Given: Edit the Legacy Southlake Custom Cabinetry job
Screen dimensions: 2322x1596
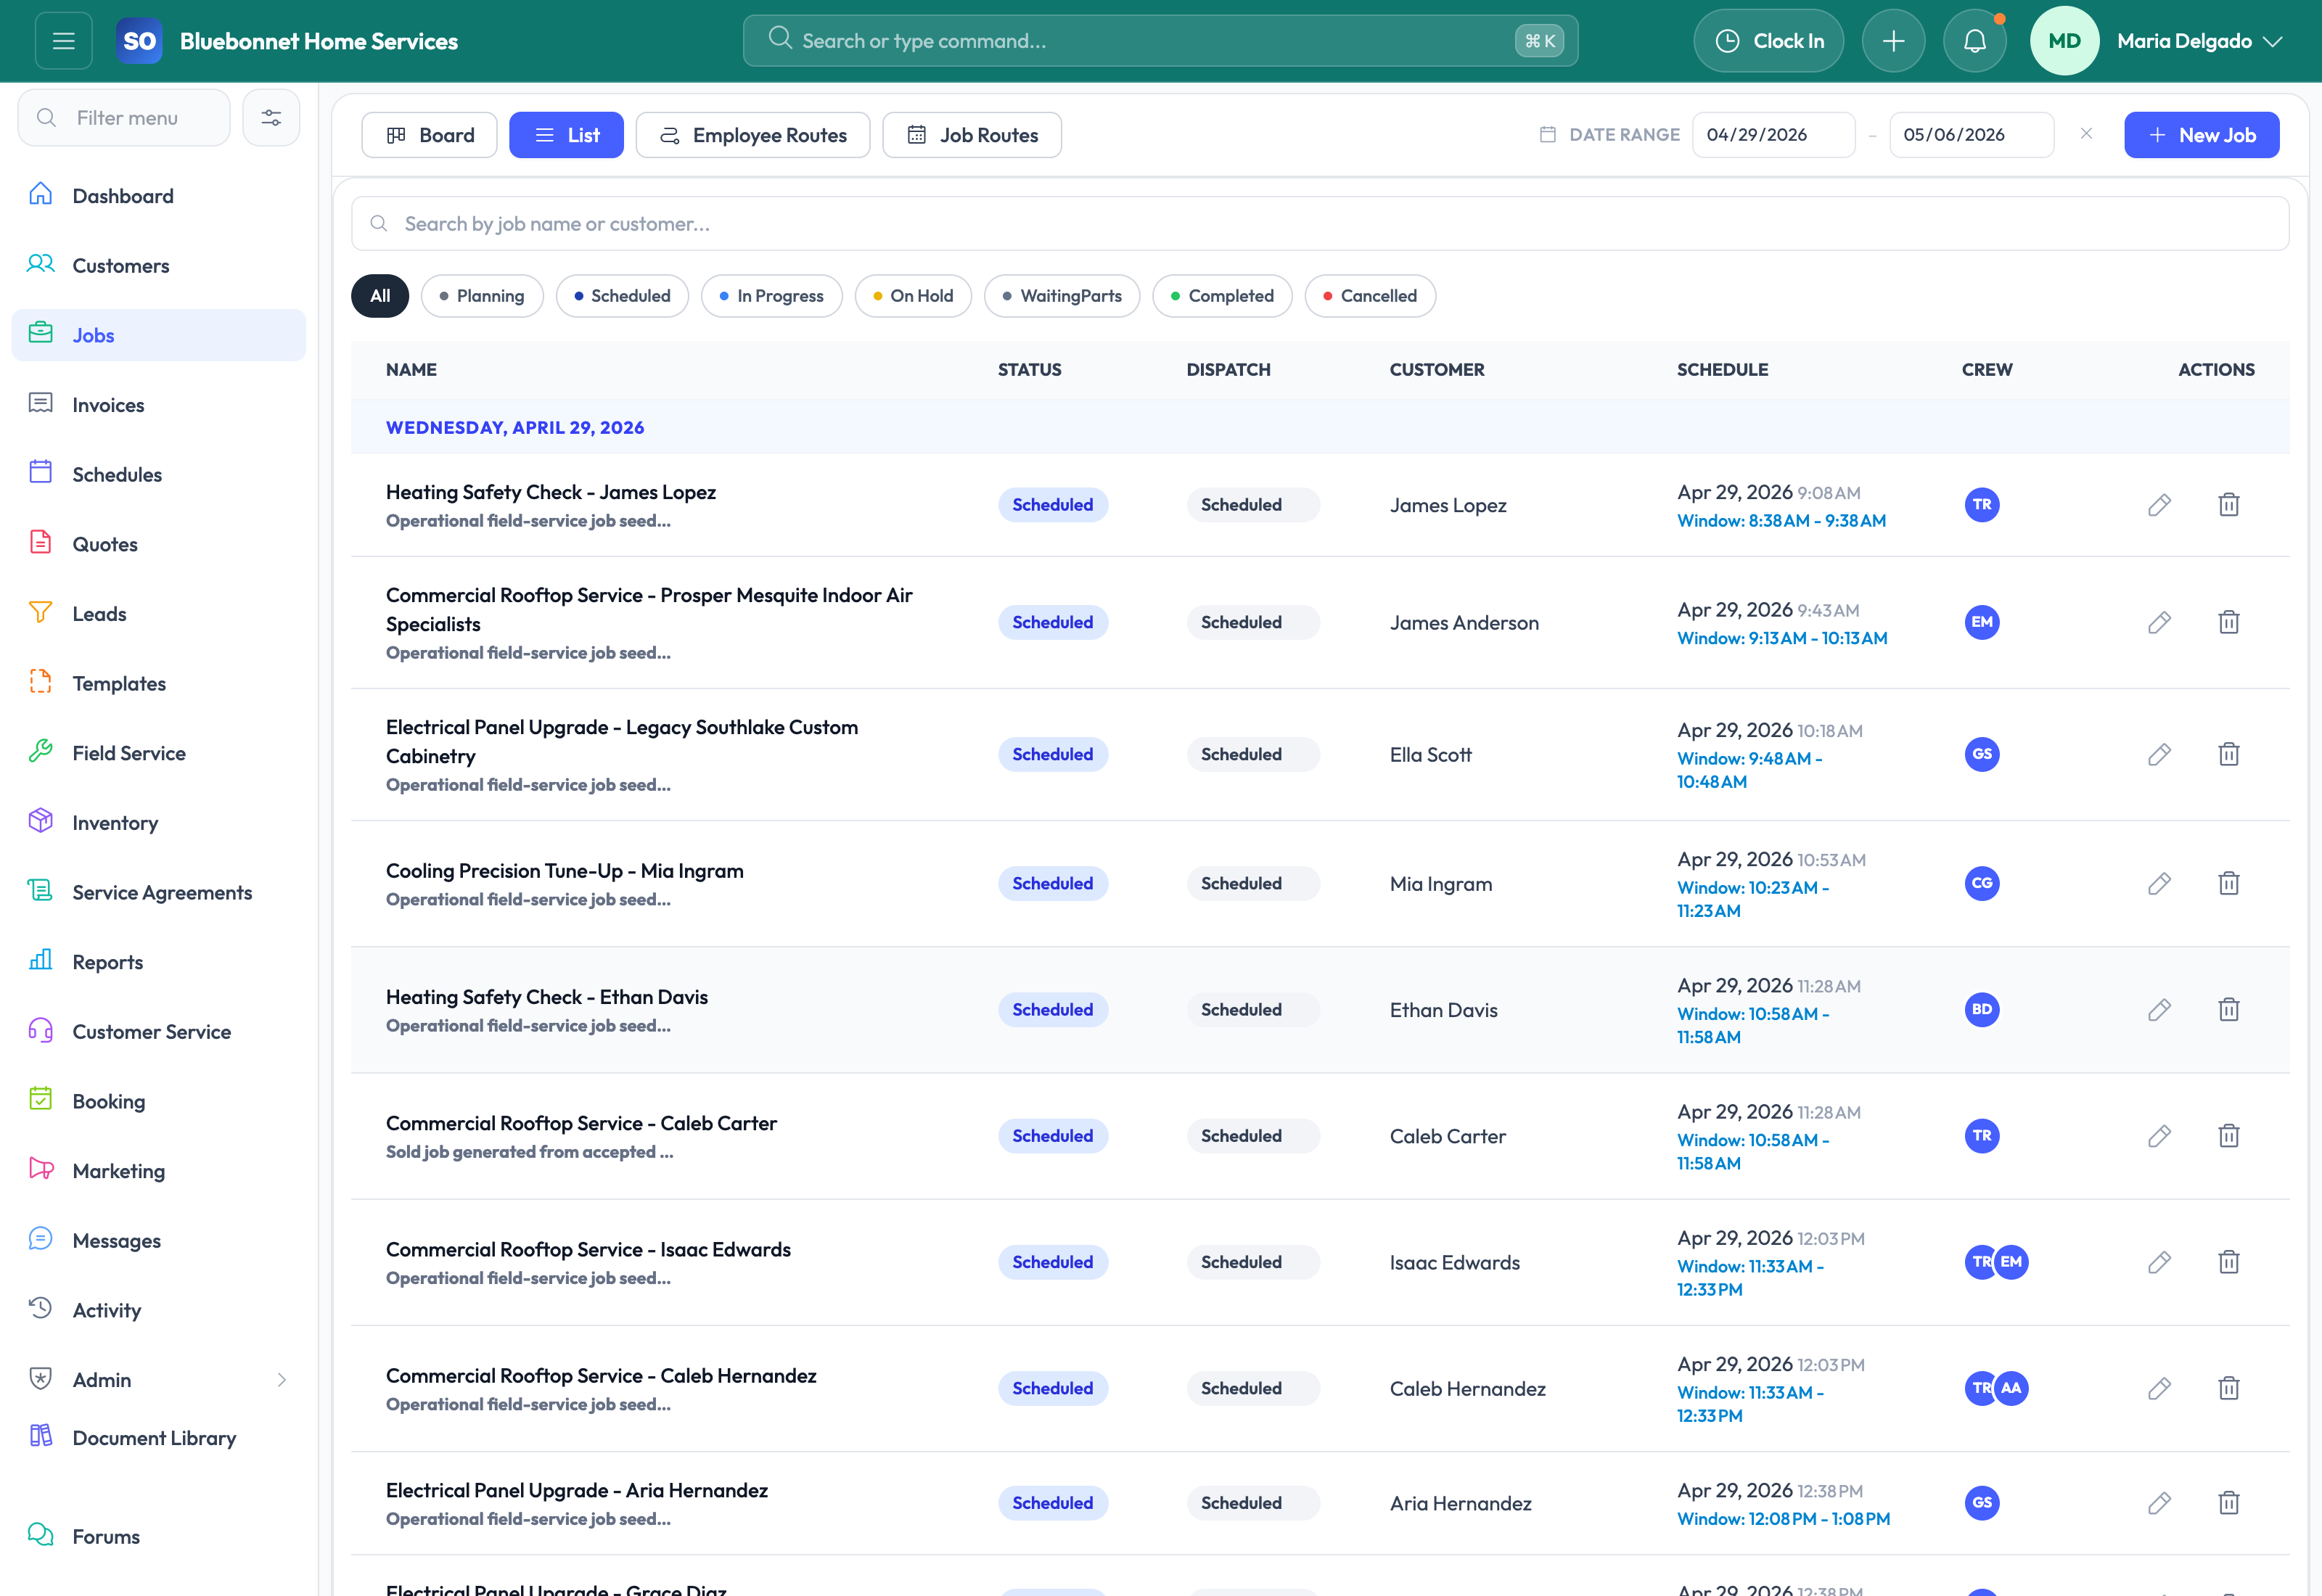Looking at the screenshot, I should [x=2159, y=754].
